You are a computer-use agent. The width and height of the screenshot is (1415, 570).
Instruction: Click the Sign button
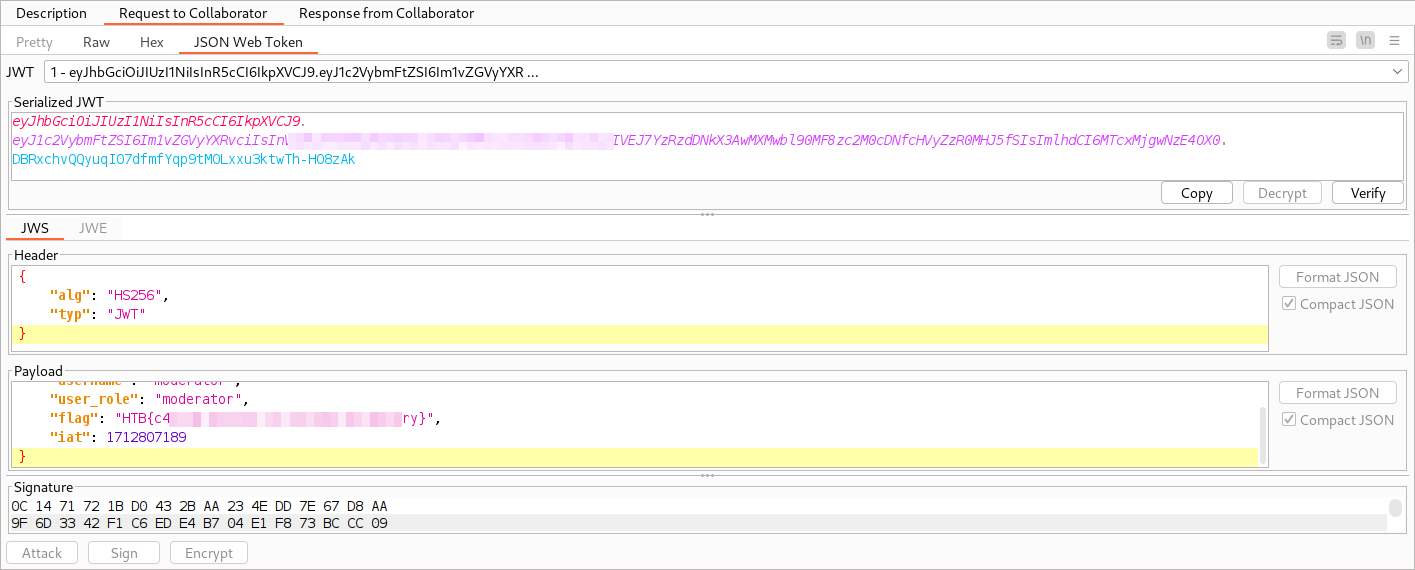[125, 553]
